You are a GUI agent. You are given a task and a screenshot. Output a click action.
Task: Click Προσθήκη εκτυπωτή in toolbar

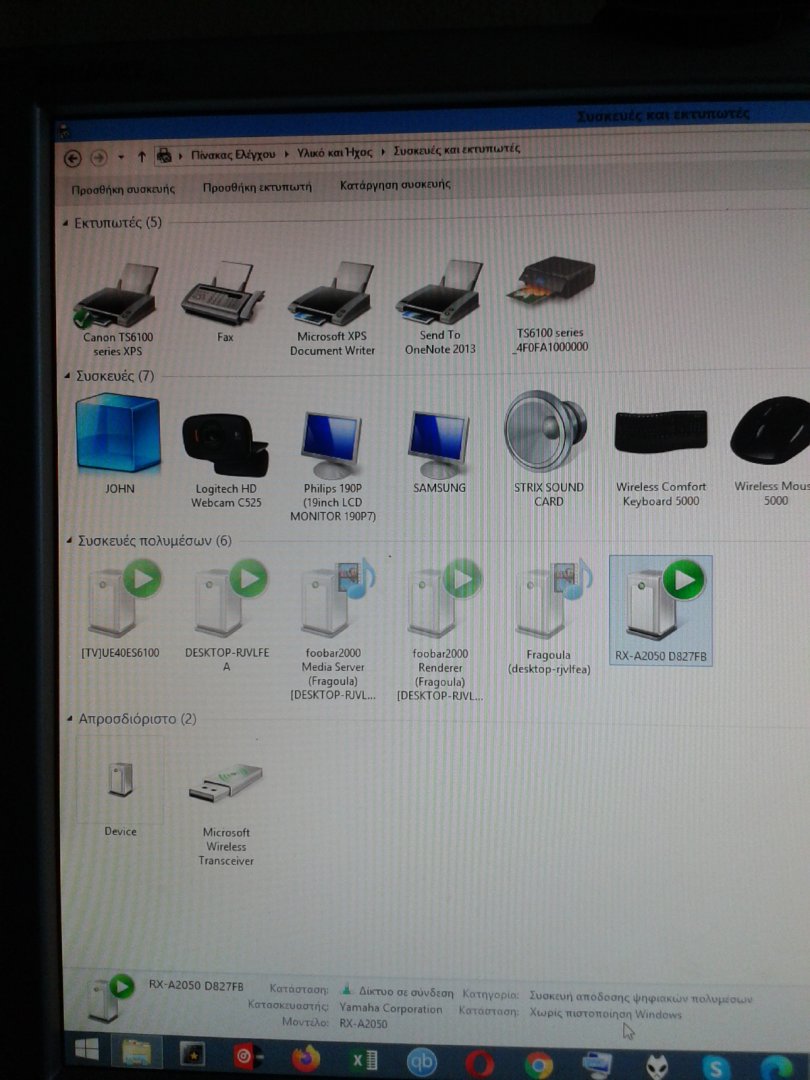(x=257, y=187)
